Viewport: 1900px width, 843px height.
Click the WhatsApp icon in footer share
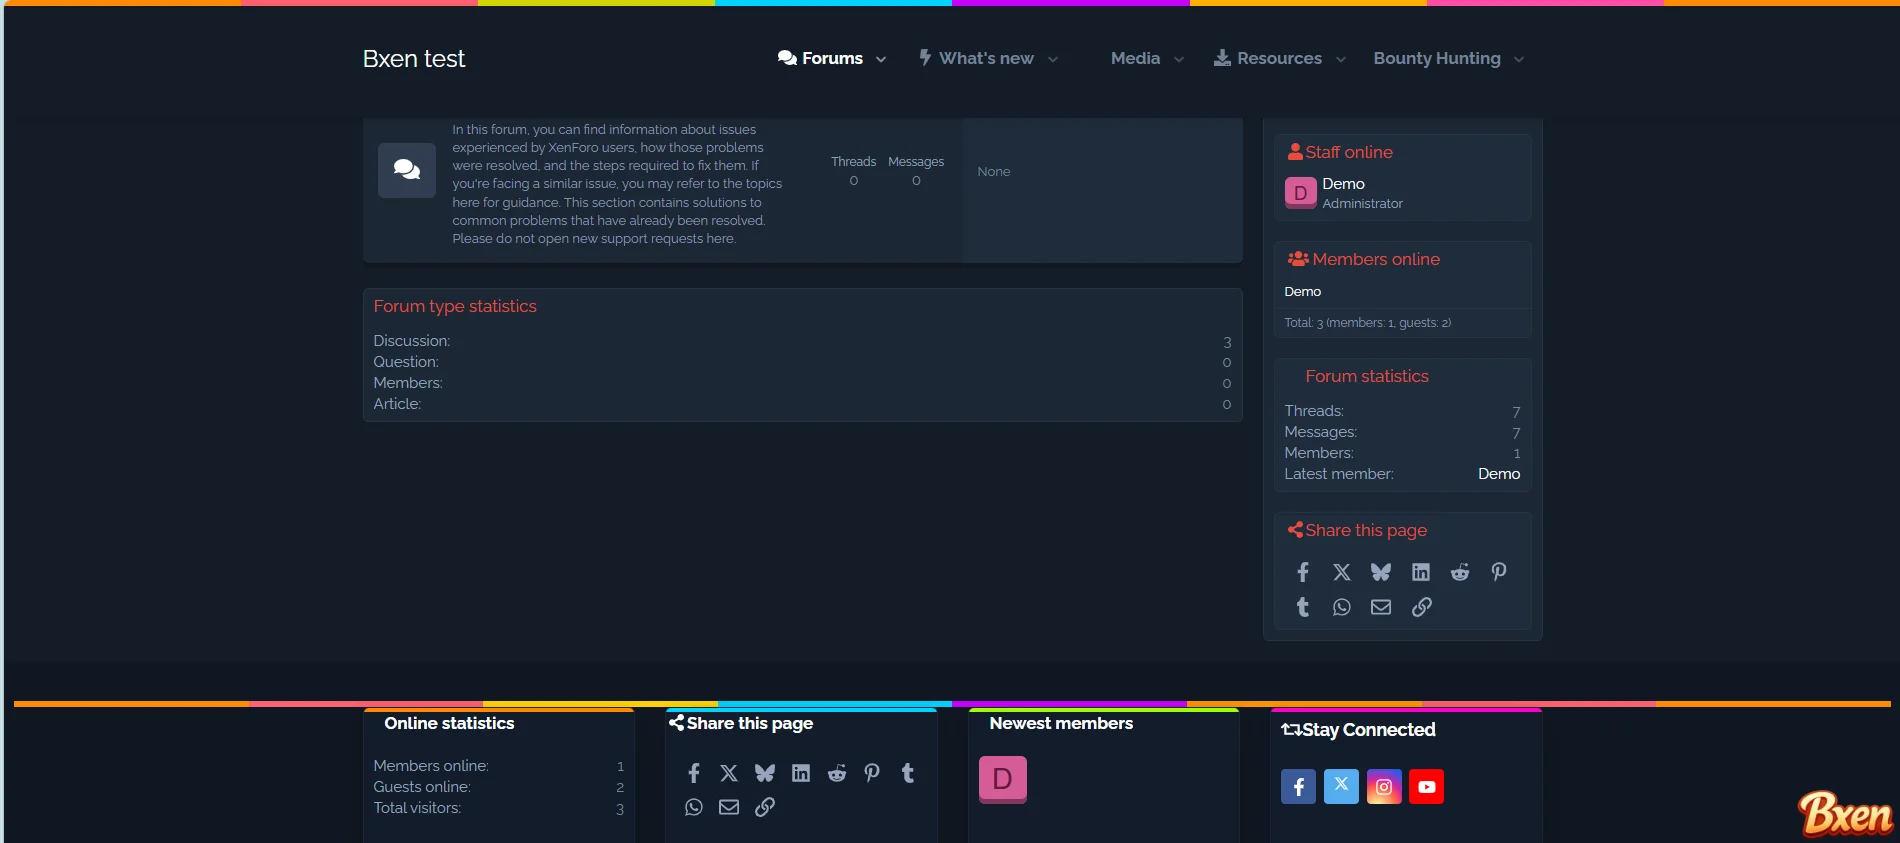693,807
